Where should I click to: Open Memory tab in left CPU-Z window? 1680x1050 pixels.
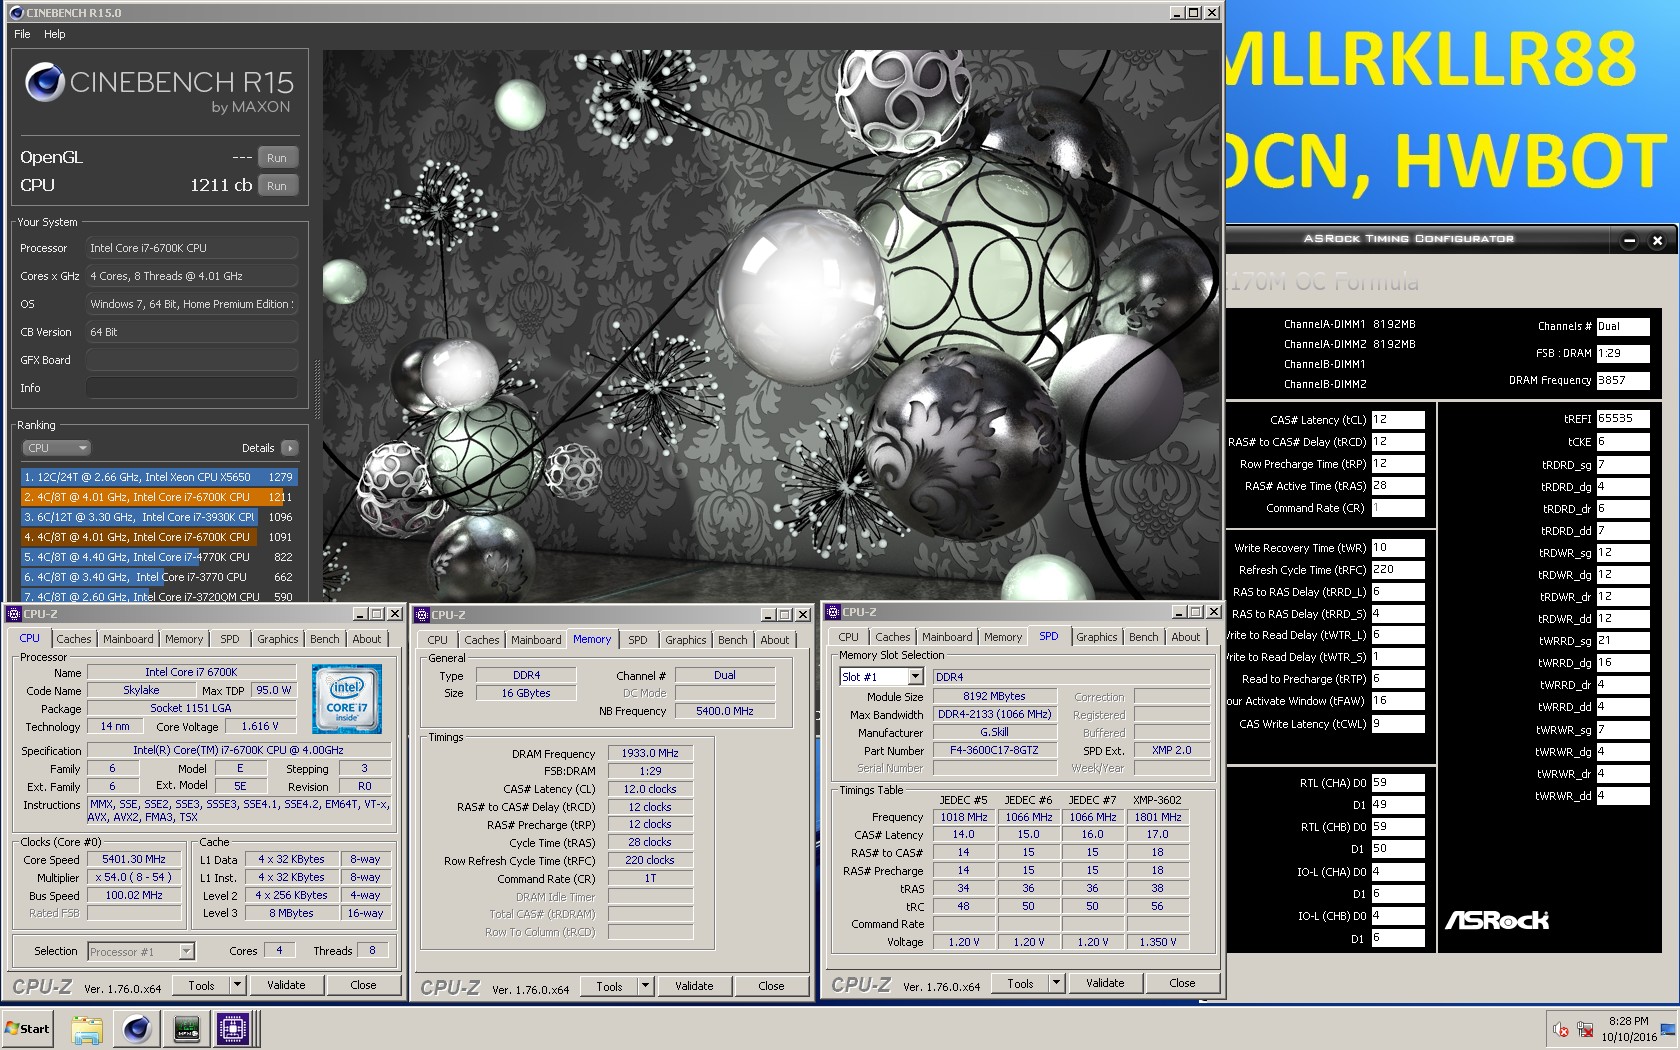pos(184,639)
